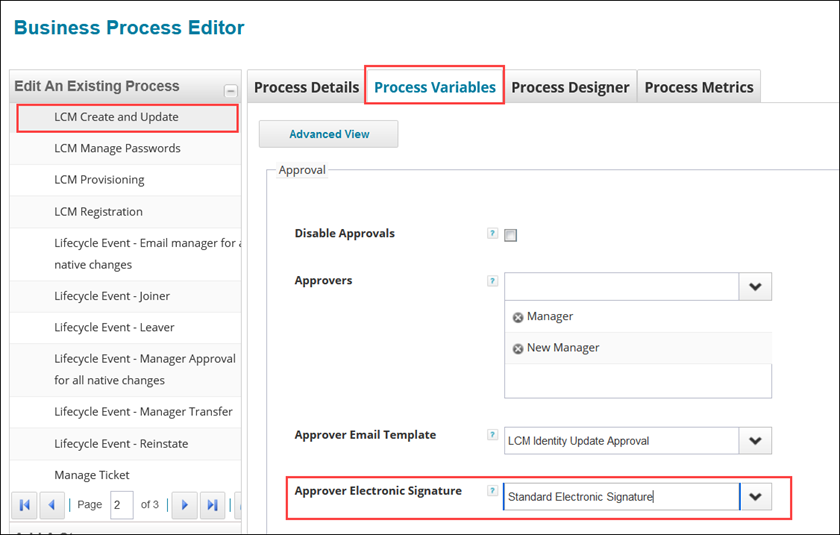Select LCM Provisioning process
This screenshot has height=535, width=840.
(x=99, y=180)
